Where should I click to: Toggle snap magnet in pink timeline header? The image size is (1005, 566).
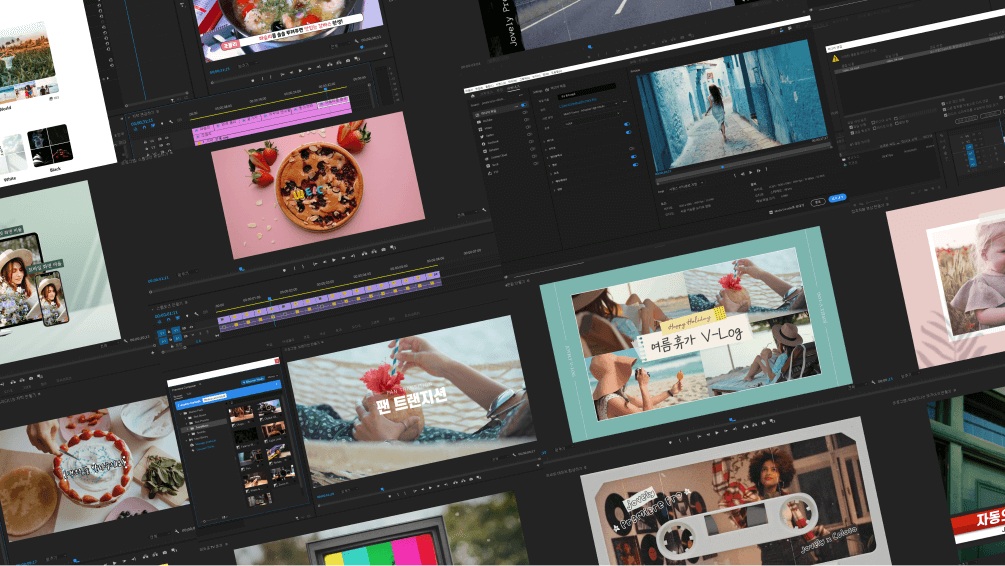click(x=144, y=127)
